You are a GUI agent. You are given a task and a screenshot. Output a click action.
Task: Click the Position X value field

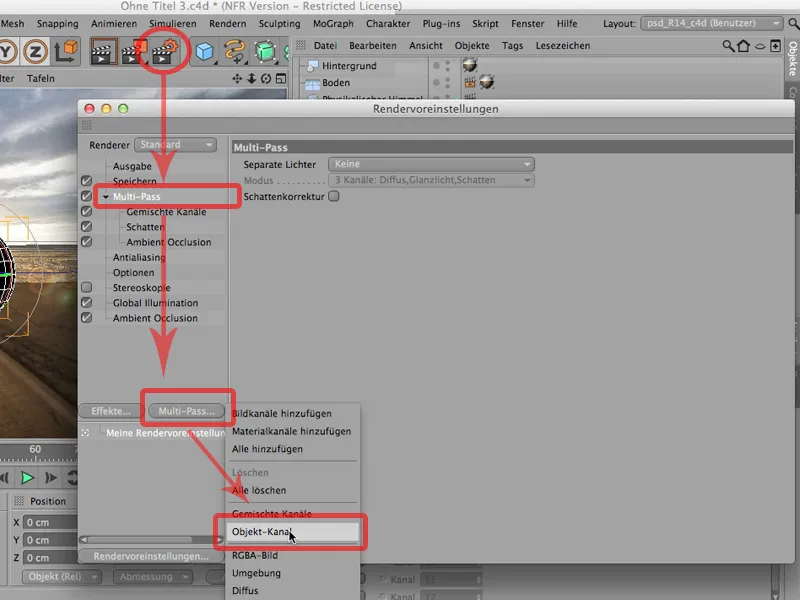tap(51, 522)
